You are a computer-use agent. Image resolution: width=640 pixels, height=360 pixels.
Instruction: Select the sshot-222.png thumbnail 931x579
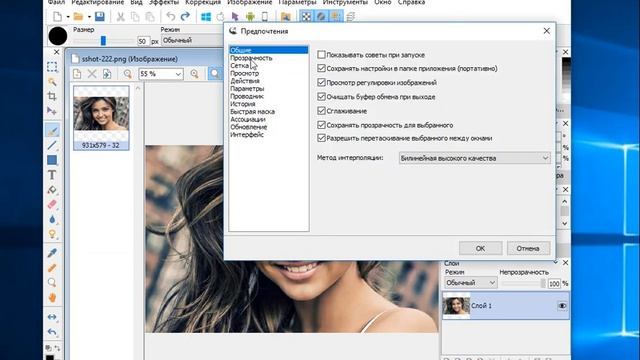pos(101,118)
